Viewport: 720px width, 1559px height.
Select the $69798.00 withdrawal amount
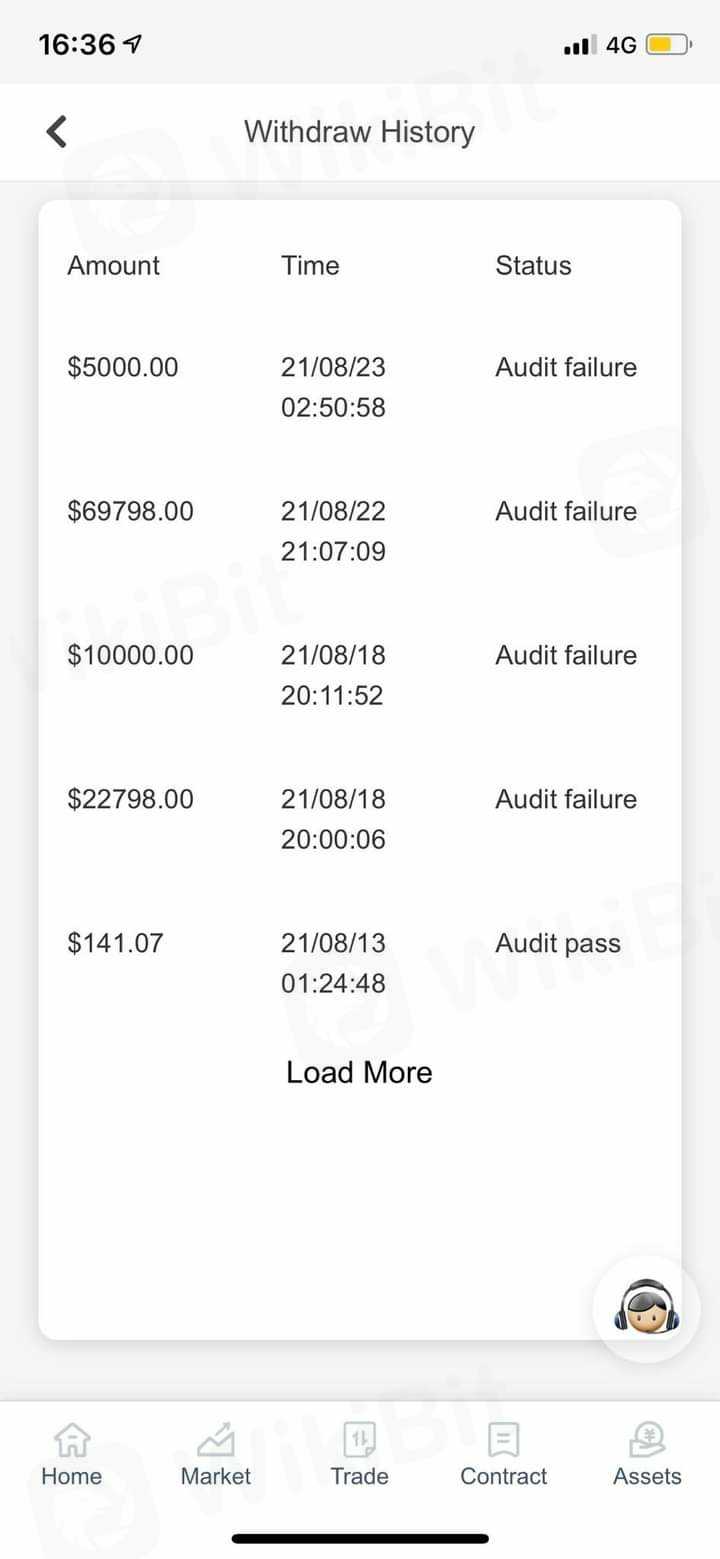130,511
